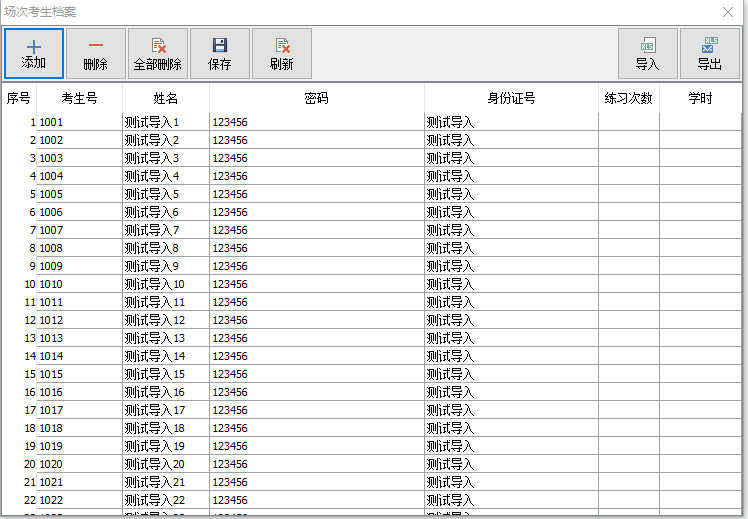Click the 练习次数 column header
The height and width of the screenshot is (519, 748).
(629, 98)
